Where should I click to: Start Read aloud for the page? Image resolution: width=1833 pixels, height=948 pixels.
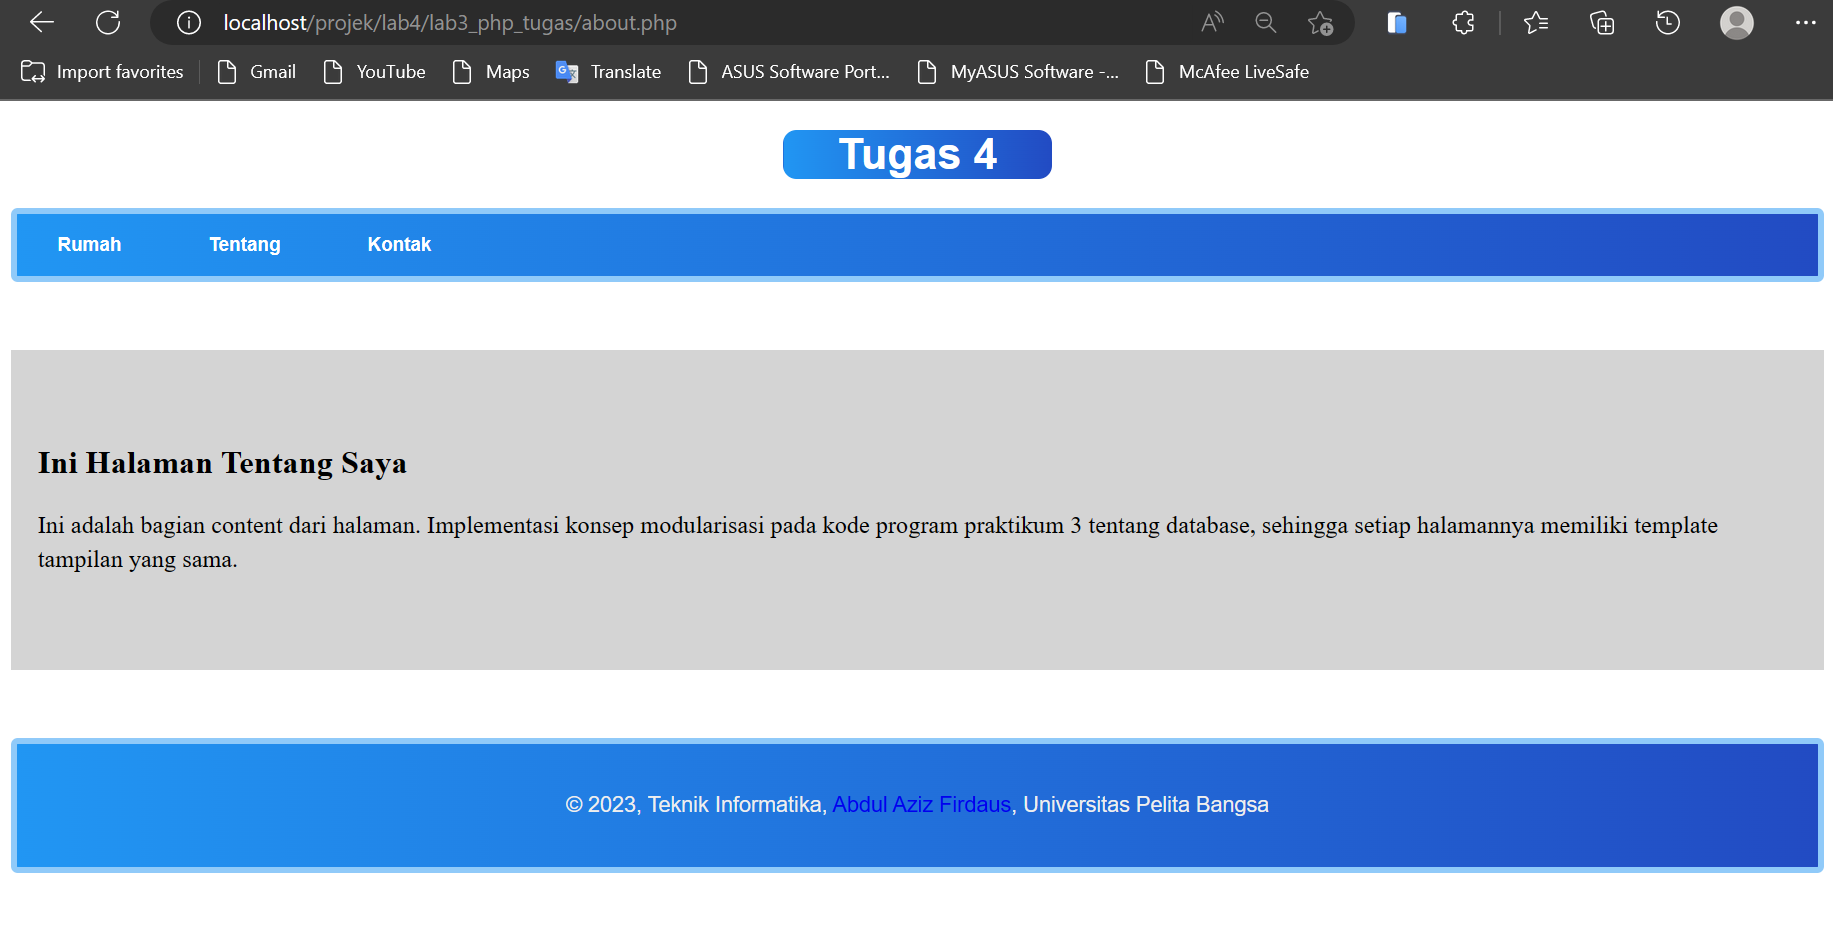[1212, 22]
